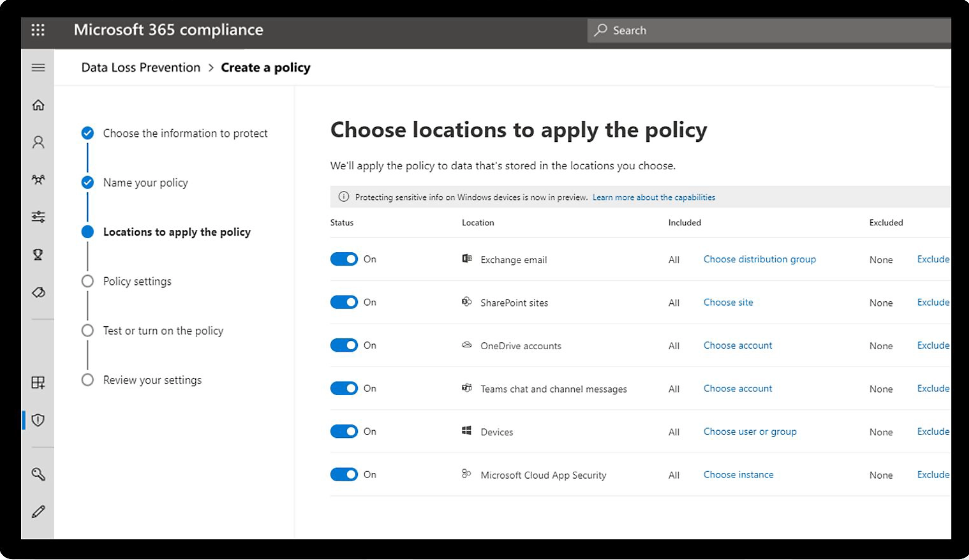
Task: Click the Microsoft 365 compliance title
Action: click(168, 30)
